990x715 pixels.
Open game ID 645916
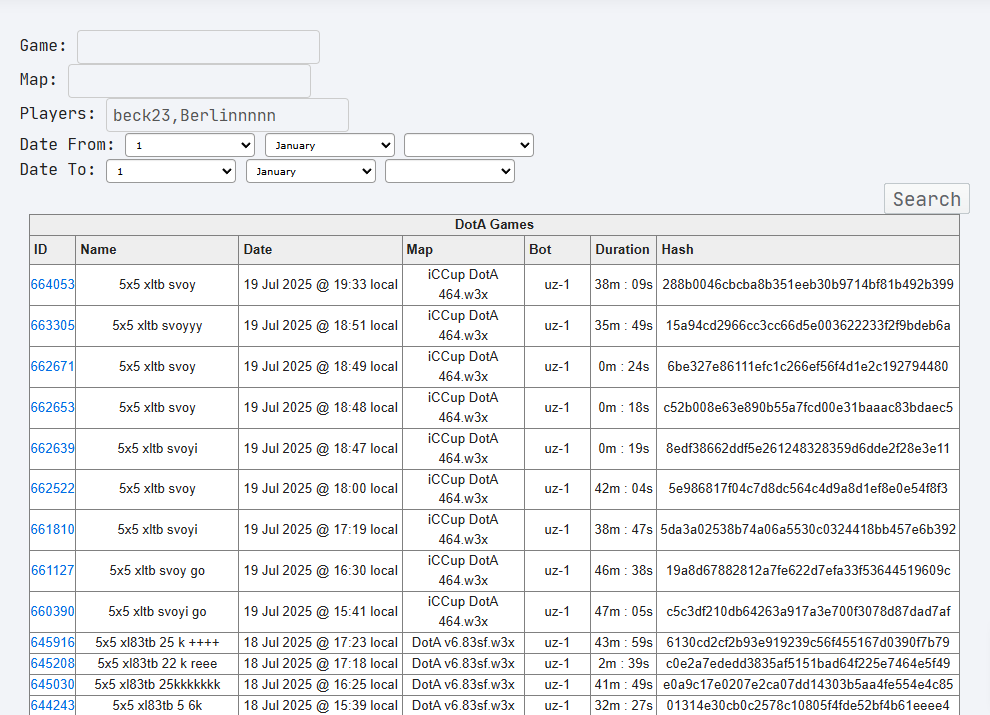52,642
